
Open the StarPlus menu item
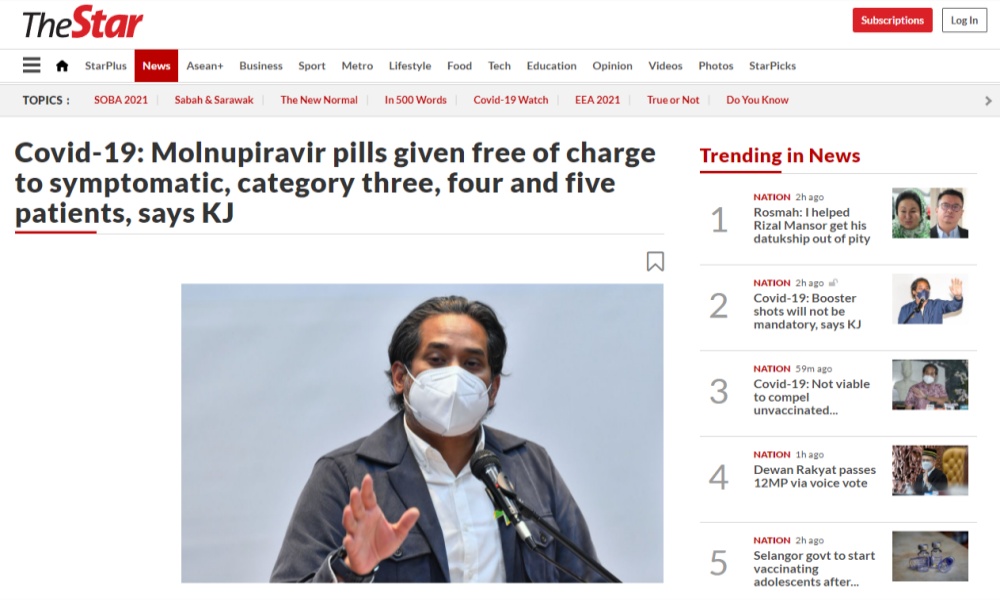click(x=106, y=66)
